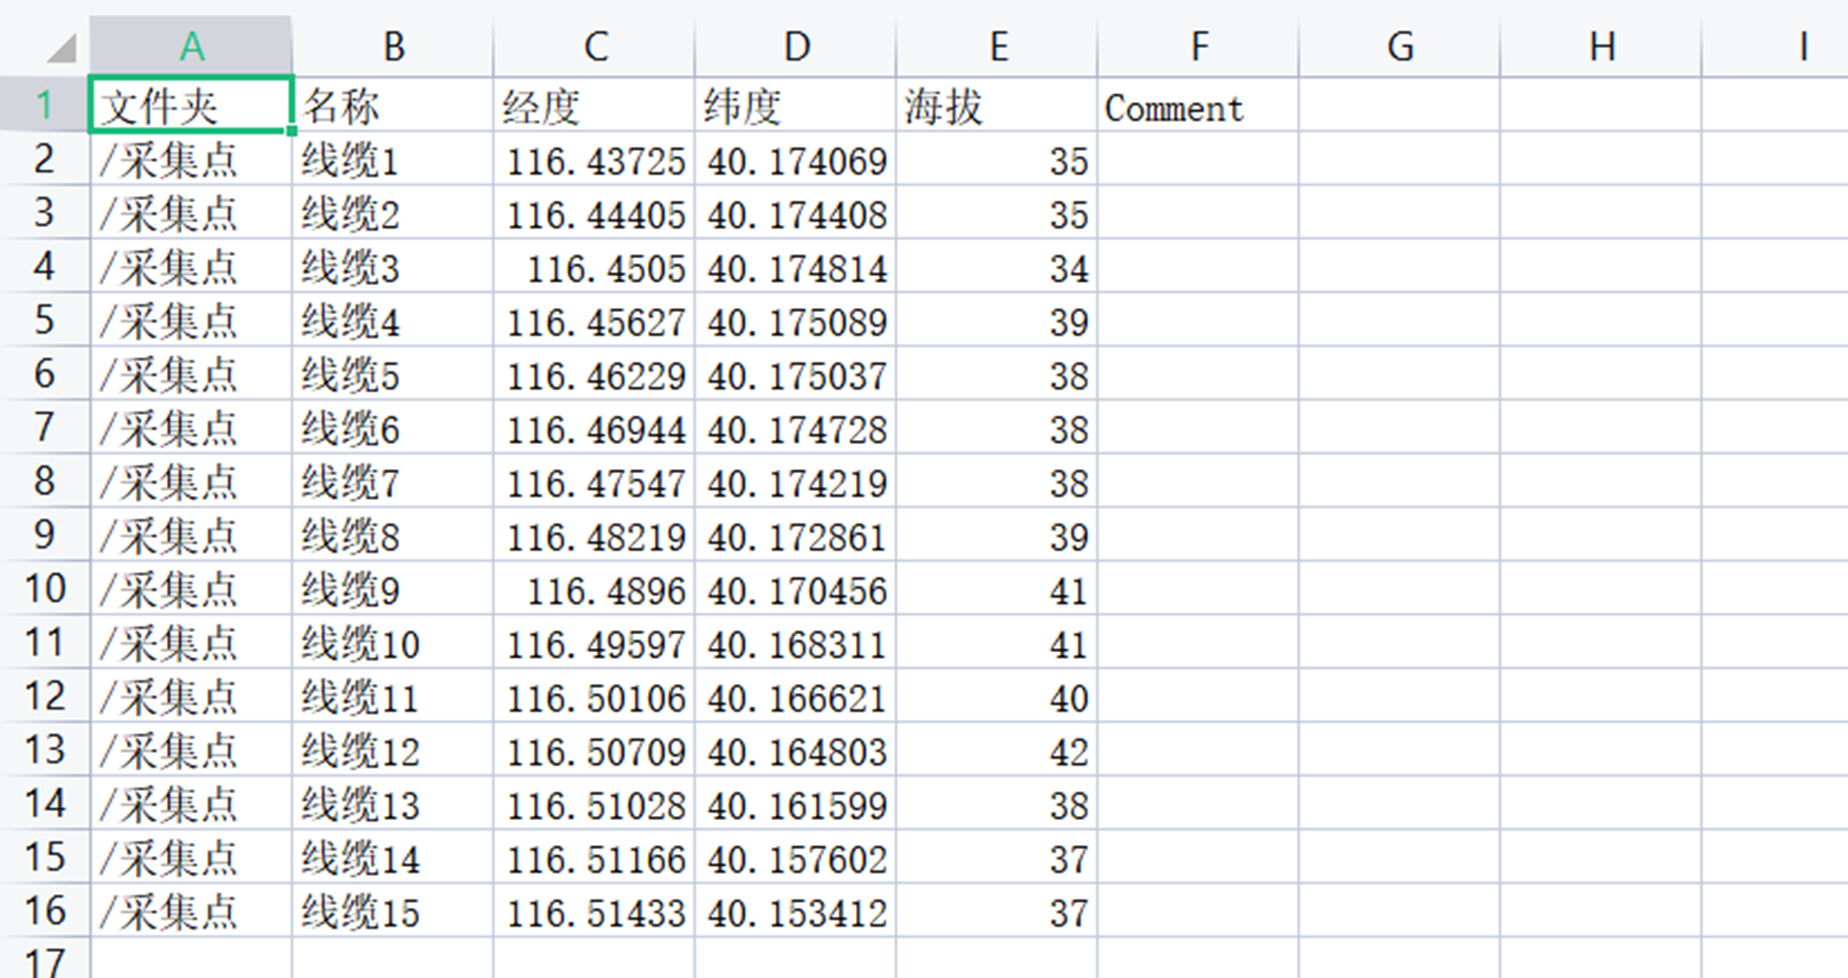Select row header 9
Screen dimensions: 1848x978
(45, 535)
